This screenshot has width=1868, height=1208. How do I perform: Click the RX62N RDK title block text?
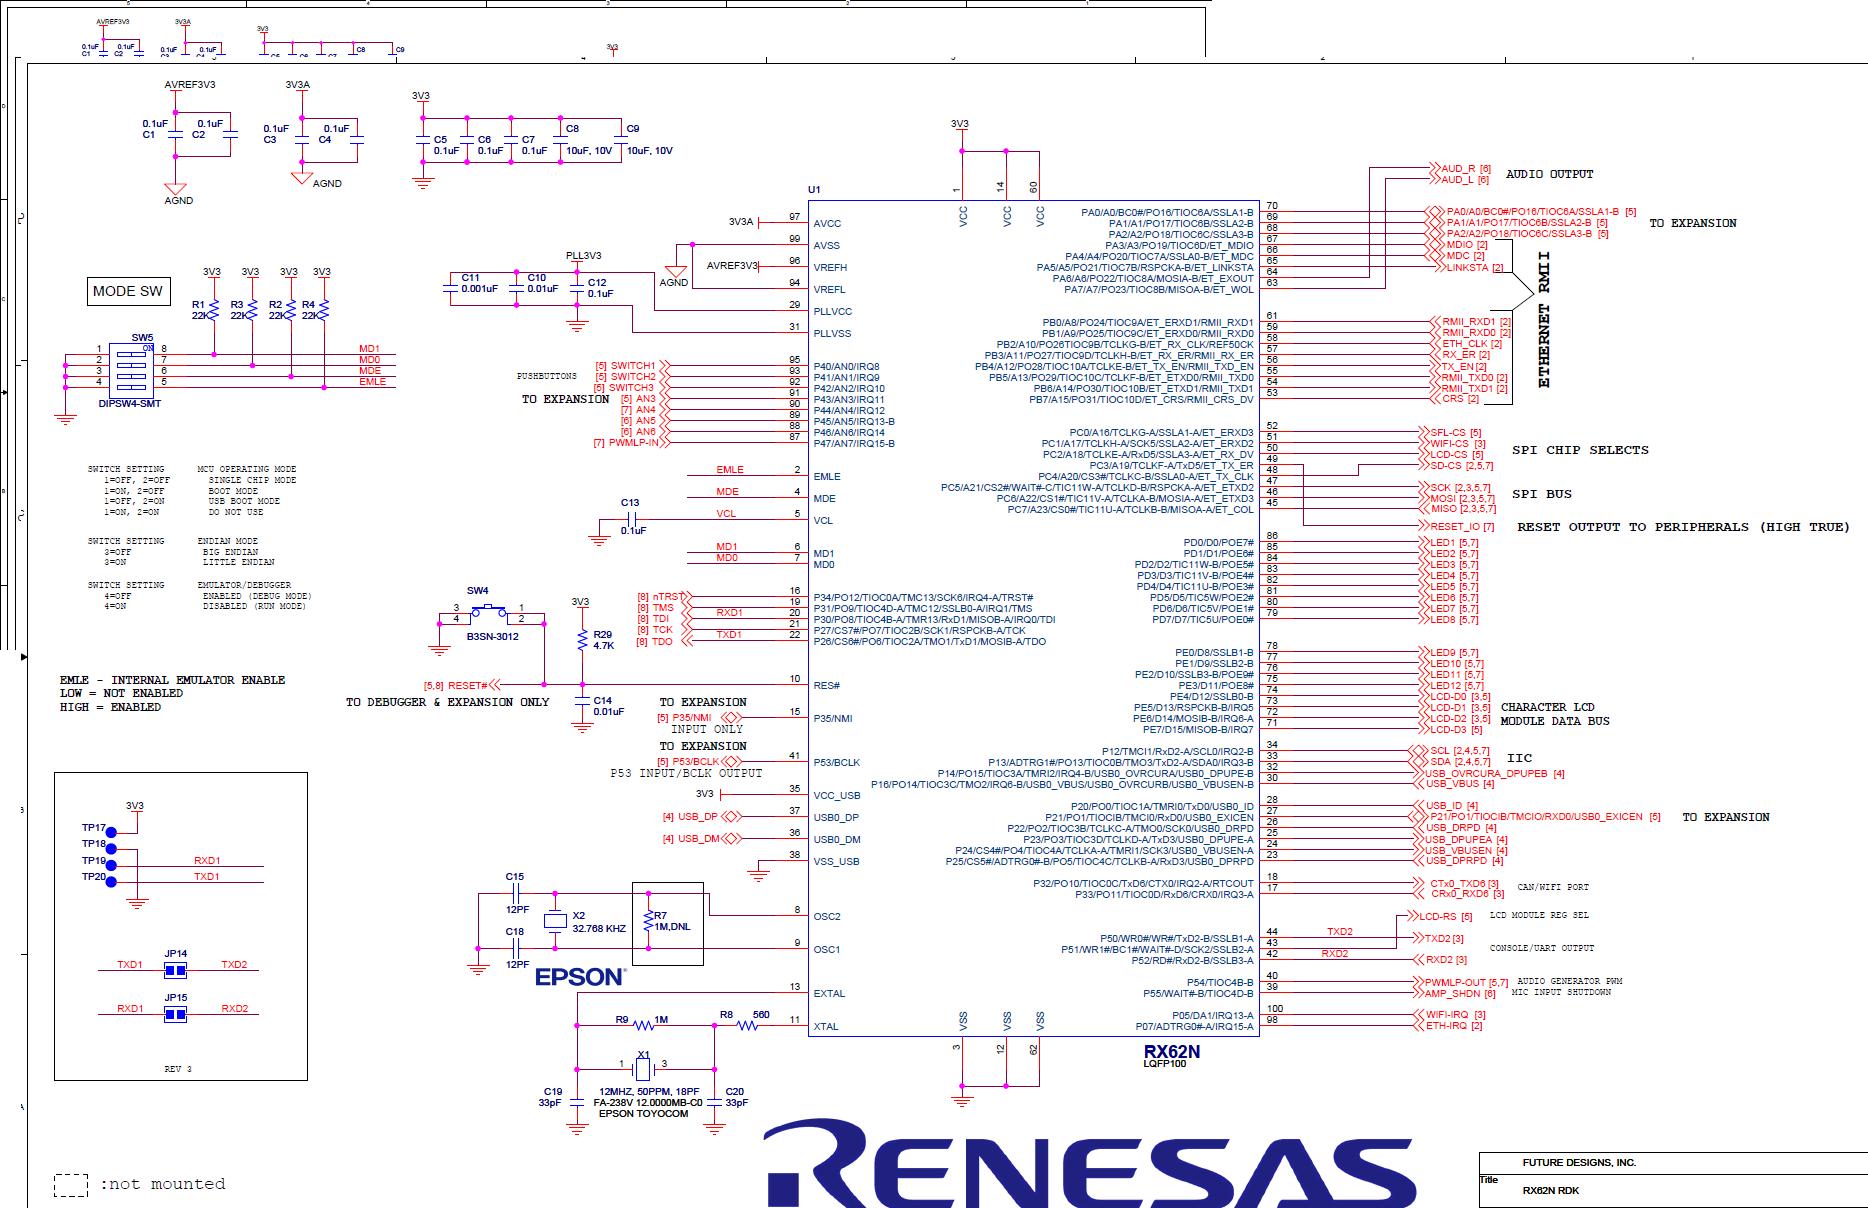[x=1551, y=1191]
